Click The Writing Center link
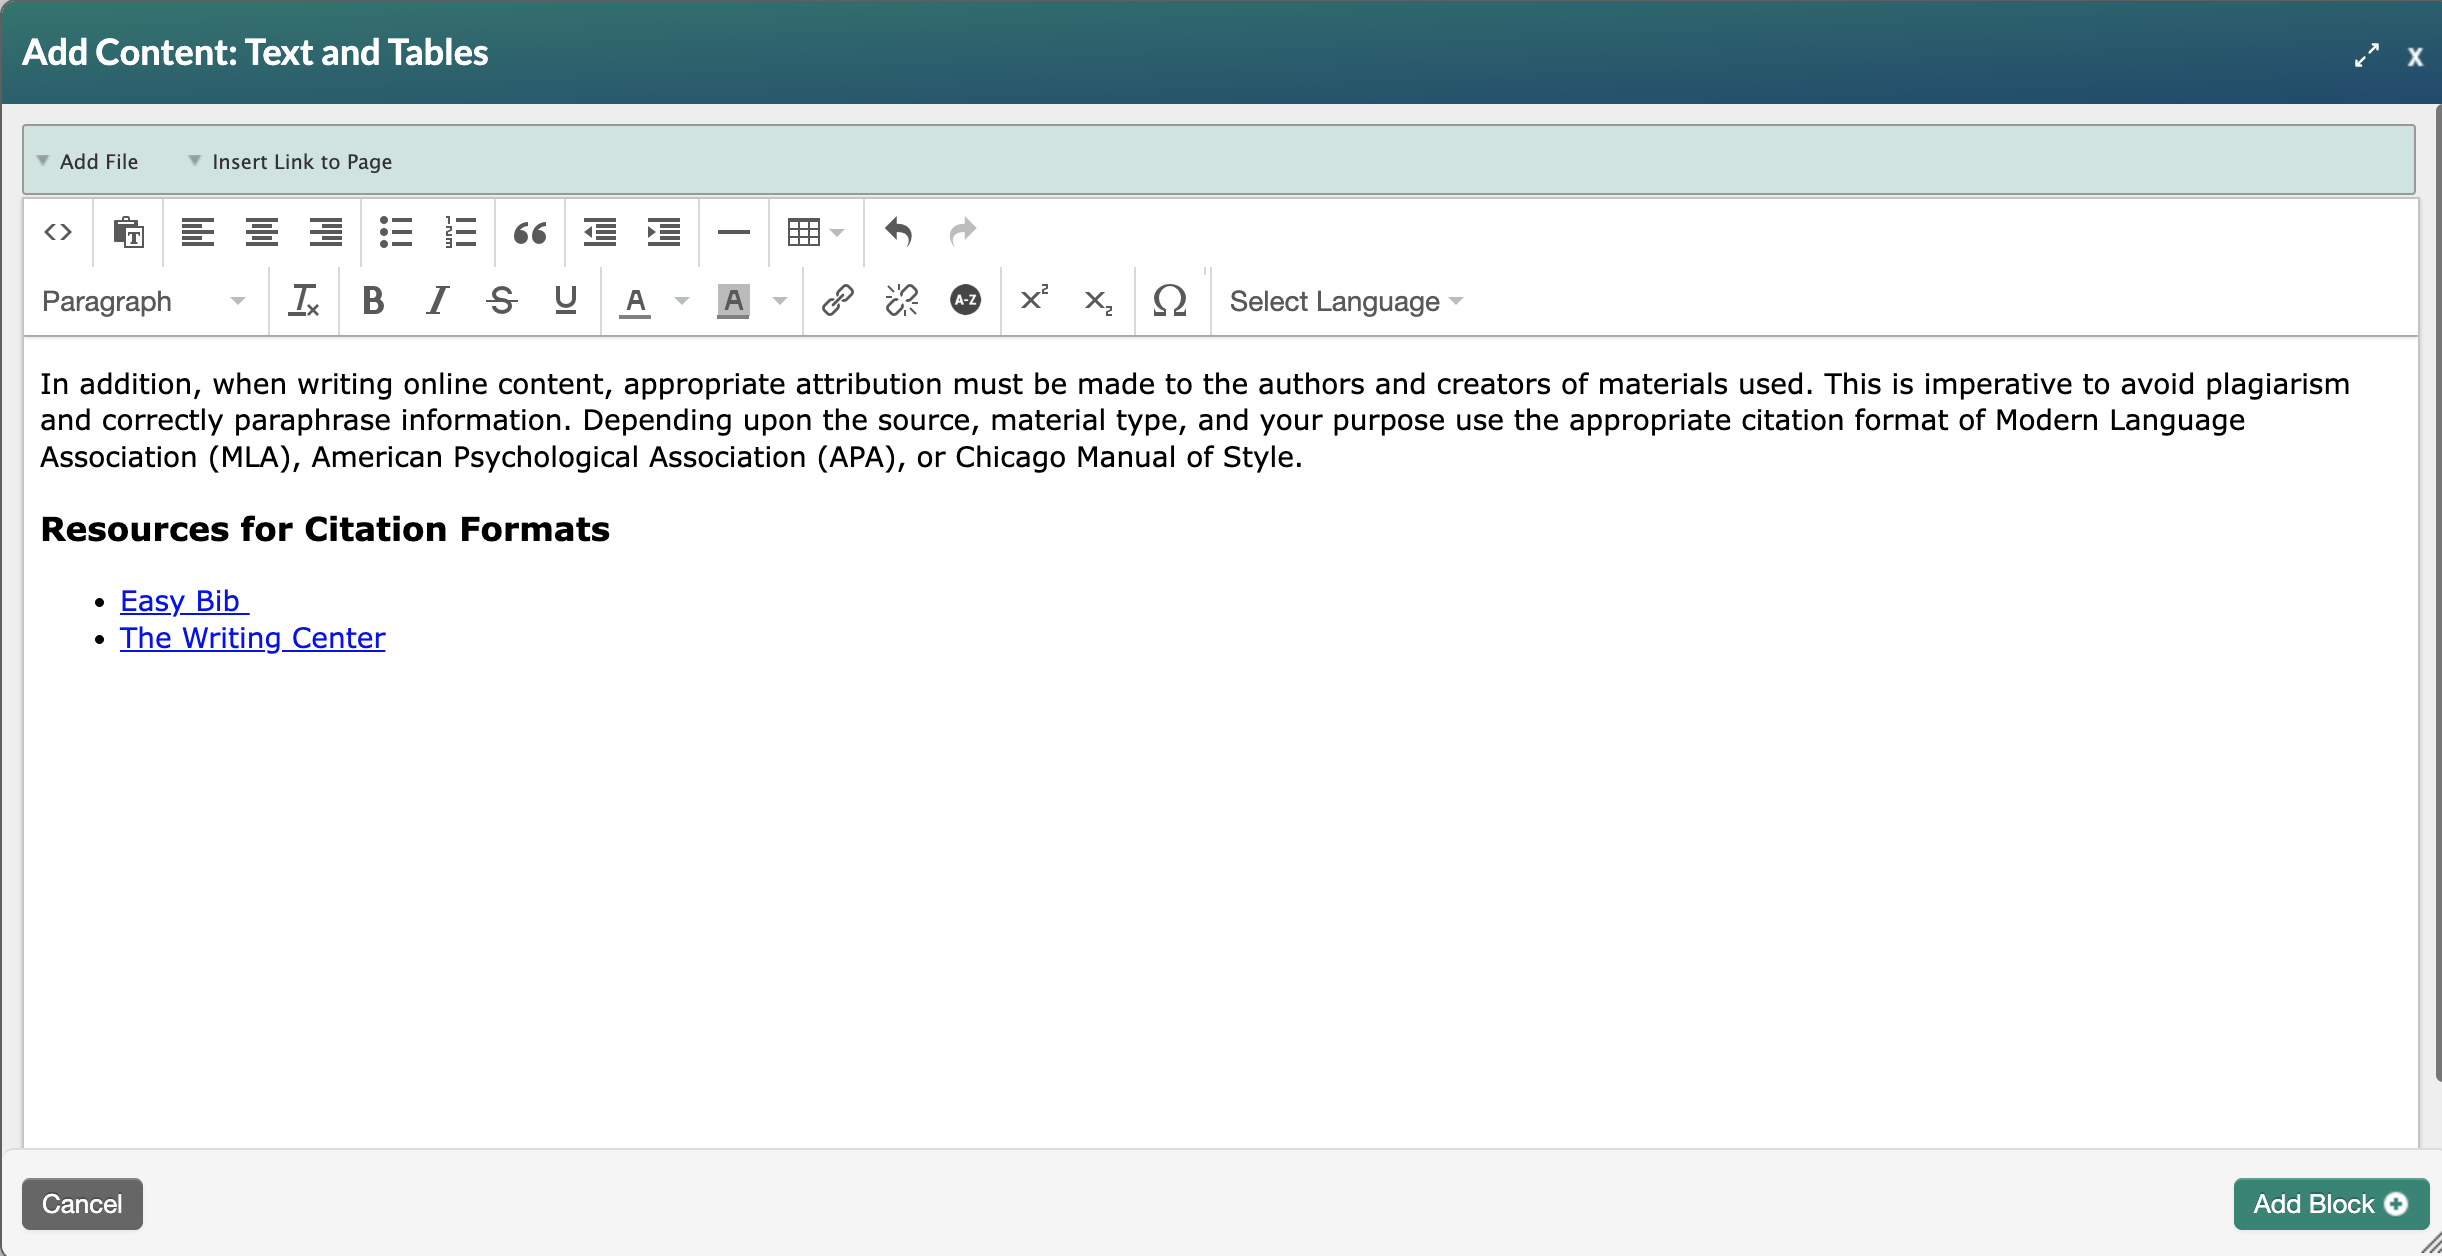2442x1256 pixels. [252, 638]
